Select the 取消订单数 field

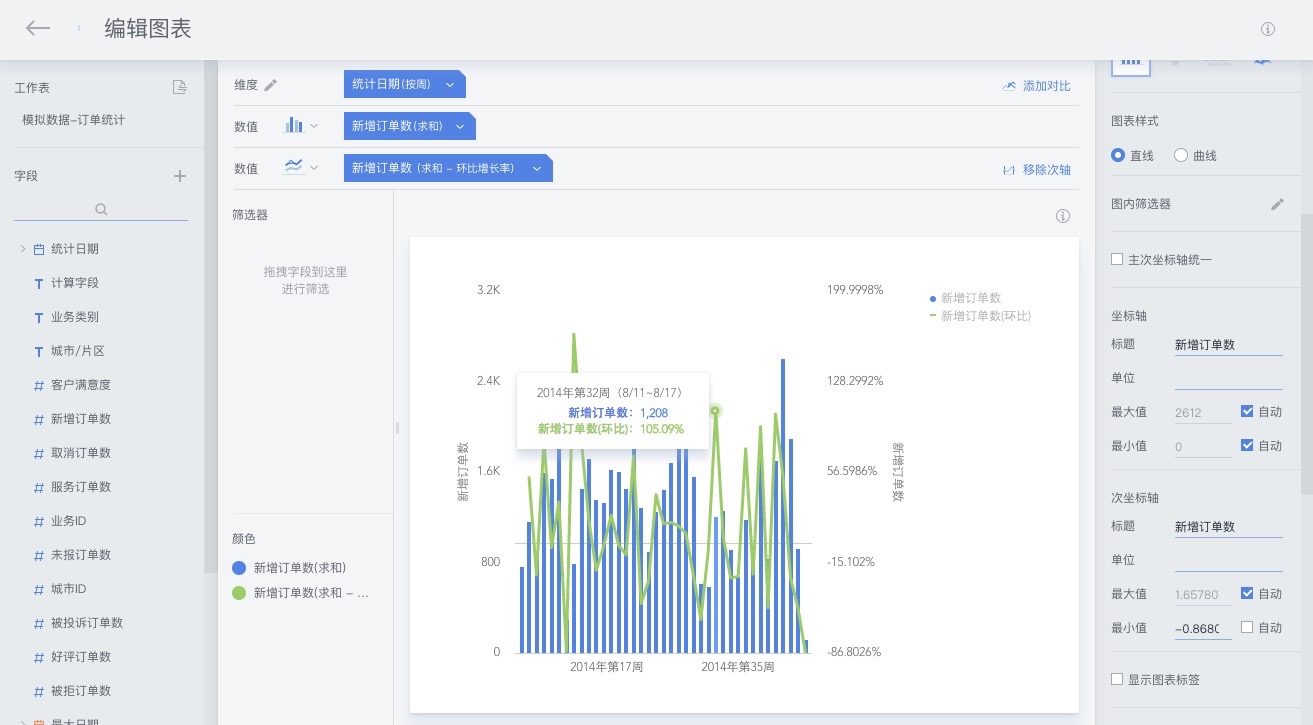coord(81,453)
